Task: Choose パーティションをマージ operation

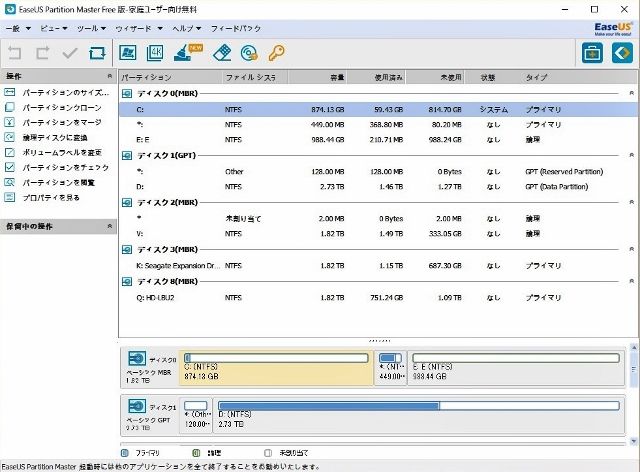Action: 53,122
